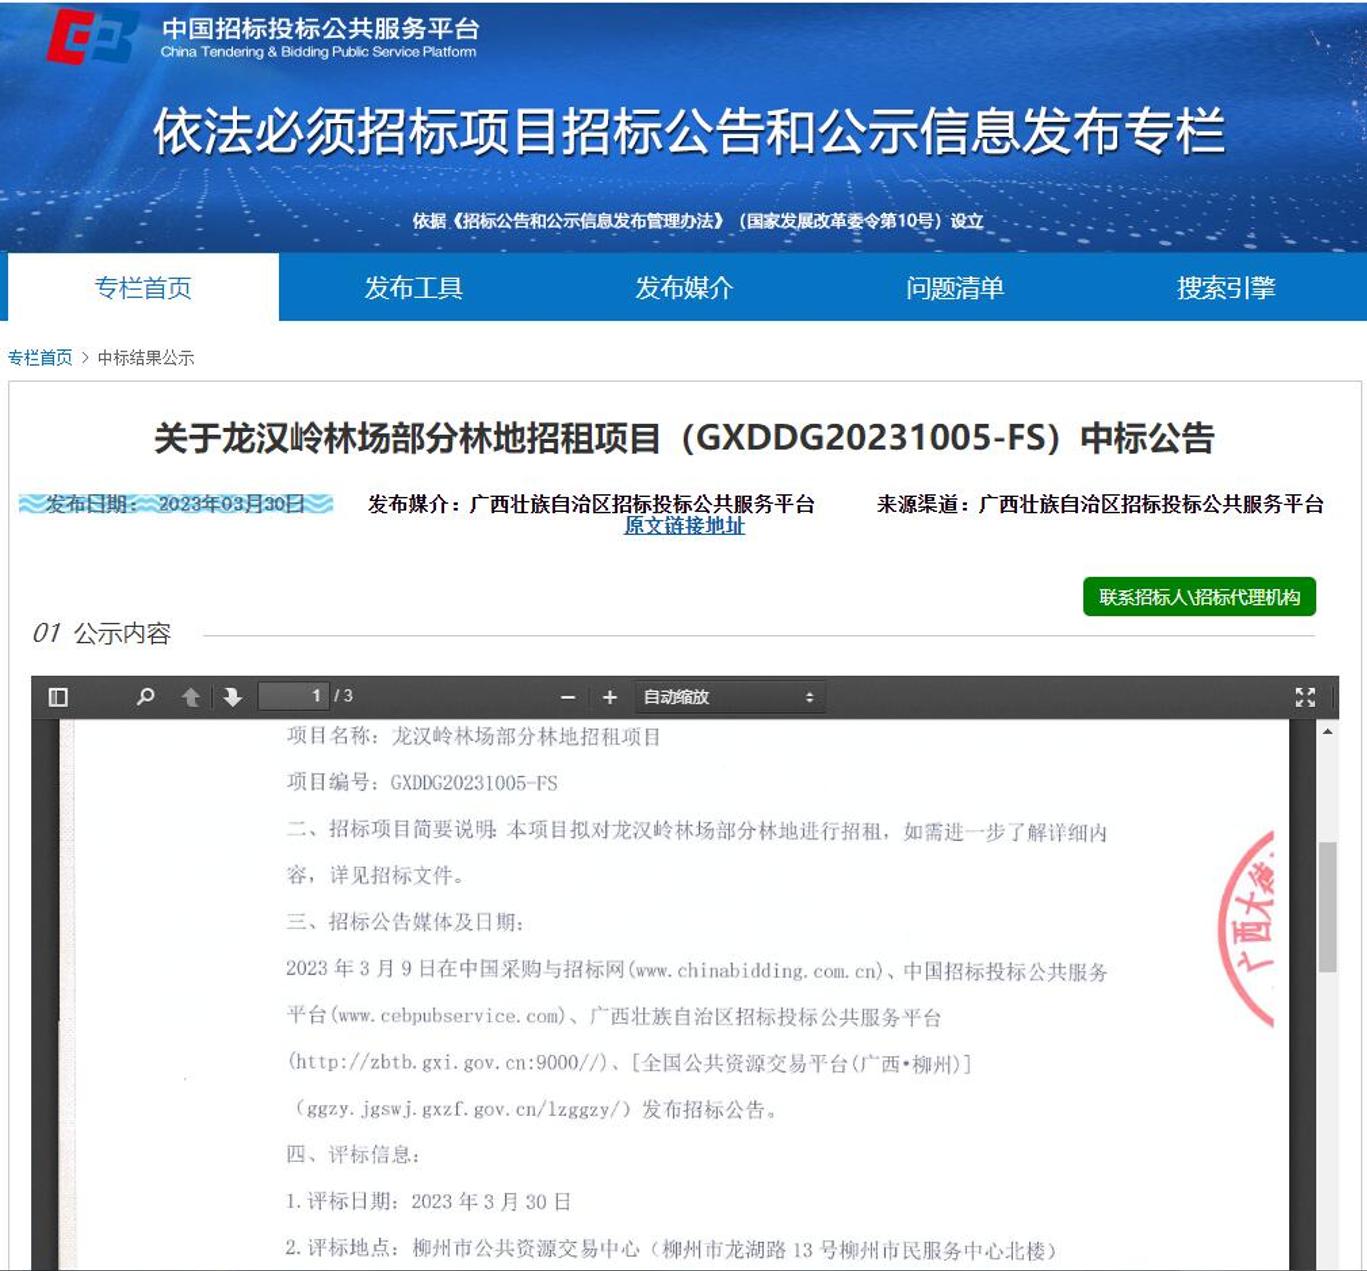
Task: Open the 发布工具 tab
Action: [x=413, y=288]
